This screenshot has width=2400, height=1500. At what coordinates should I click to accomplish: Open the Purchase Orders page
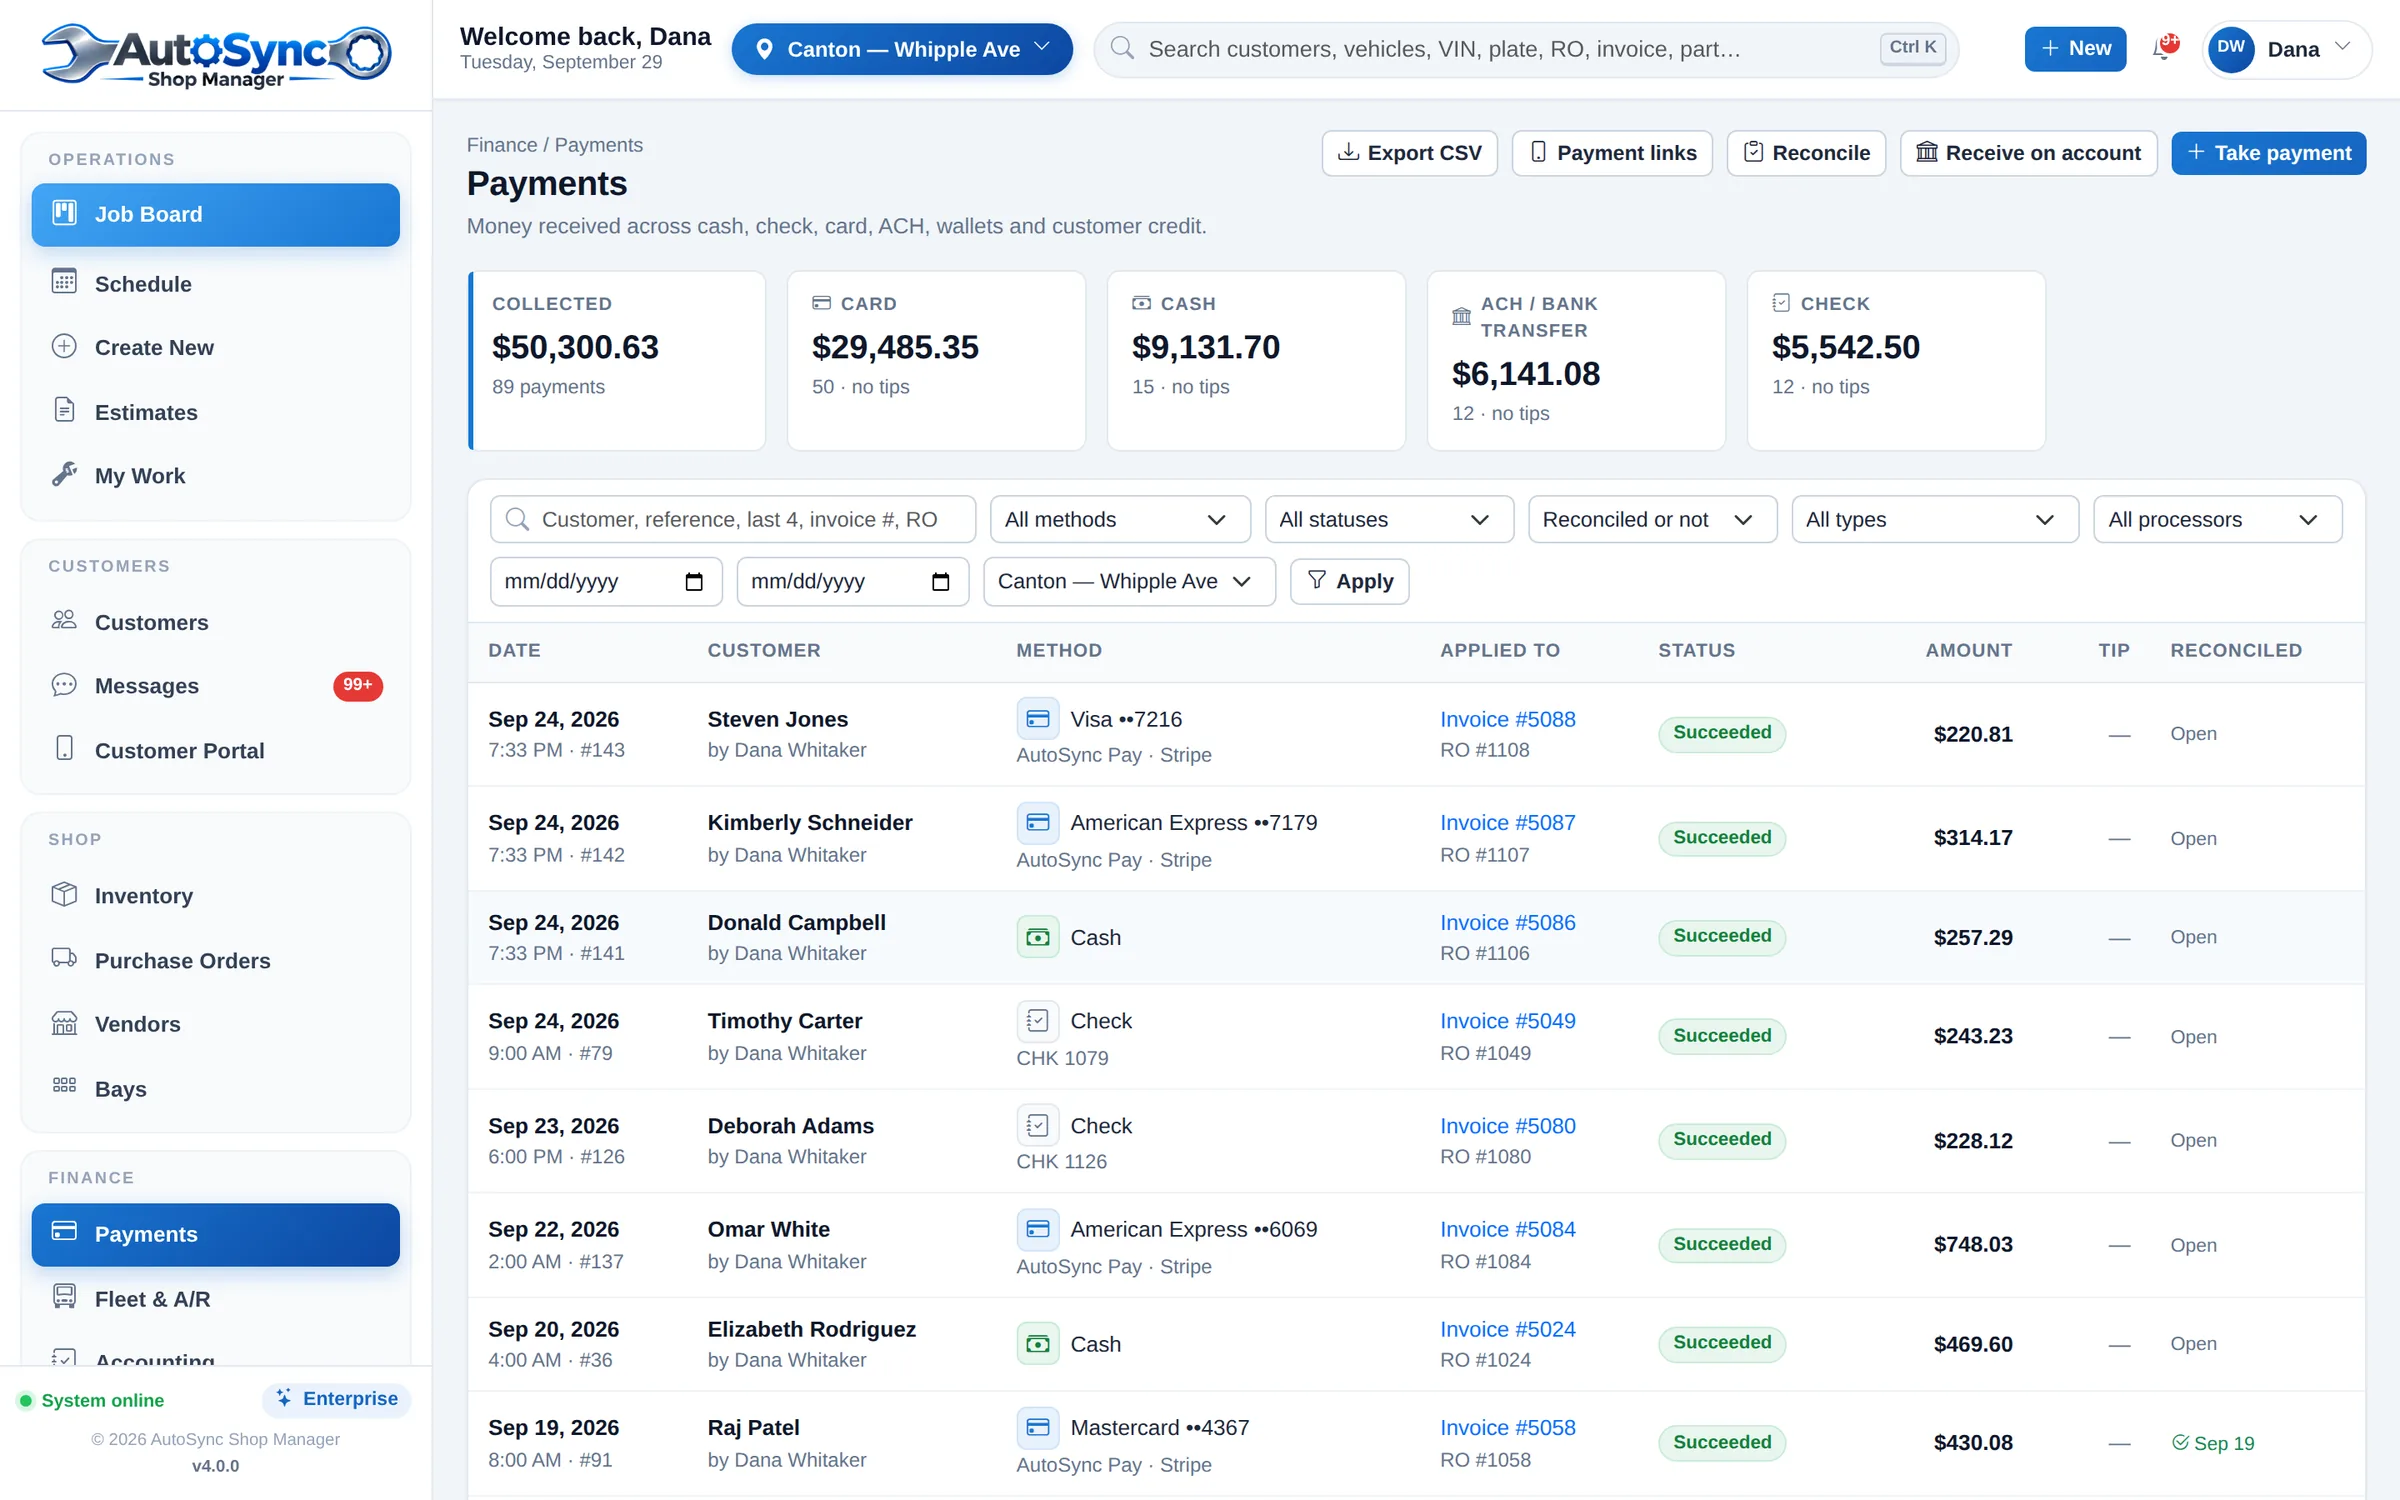[x=215, y=960]
